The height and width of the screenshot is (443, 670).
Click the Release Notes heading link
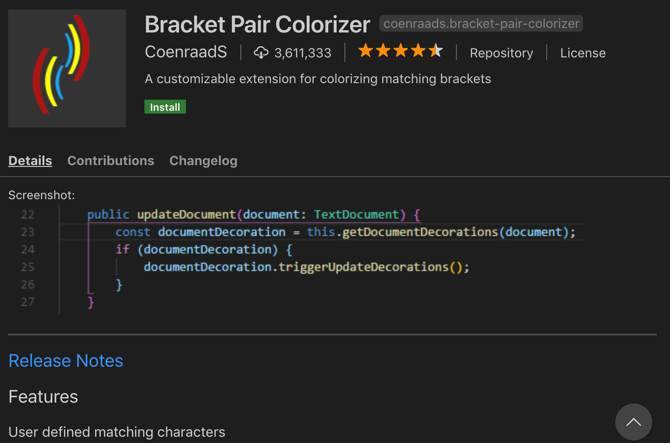click(x=66, y=361)
